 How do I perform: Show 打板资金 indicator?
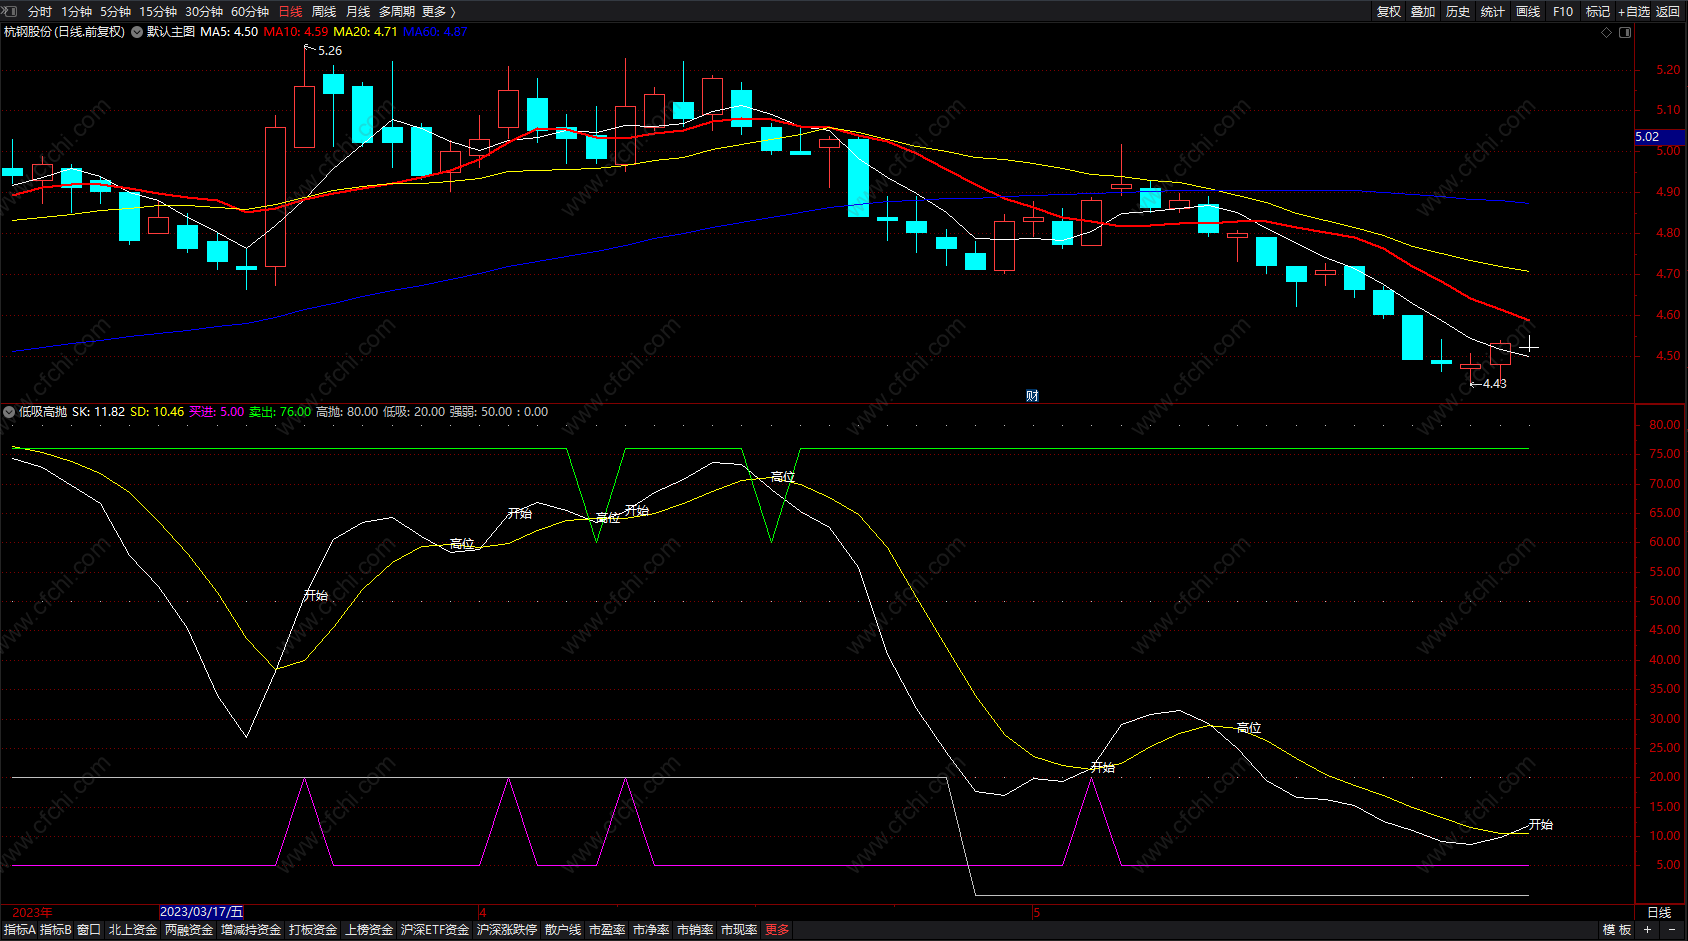pos(313,930)
